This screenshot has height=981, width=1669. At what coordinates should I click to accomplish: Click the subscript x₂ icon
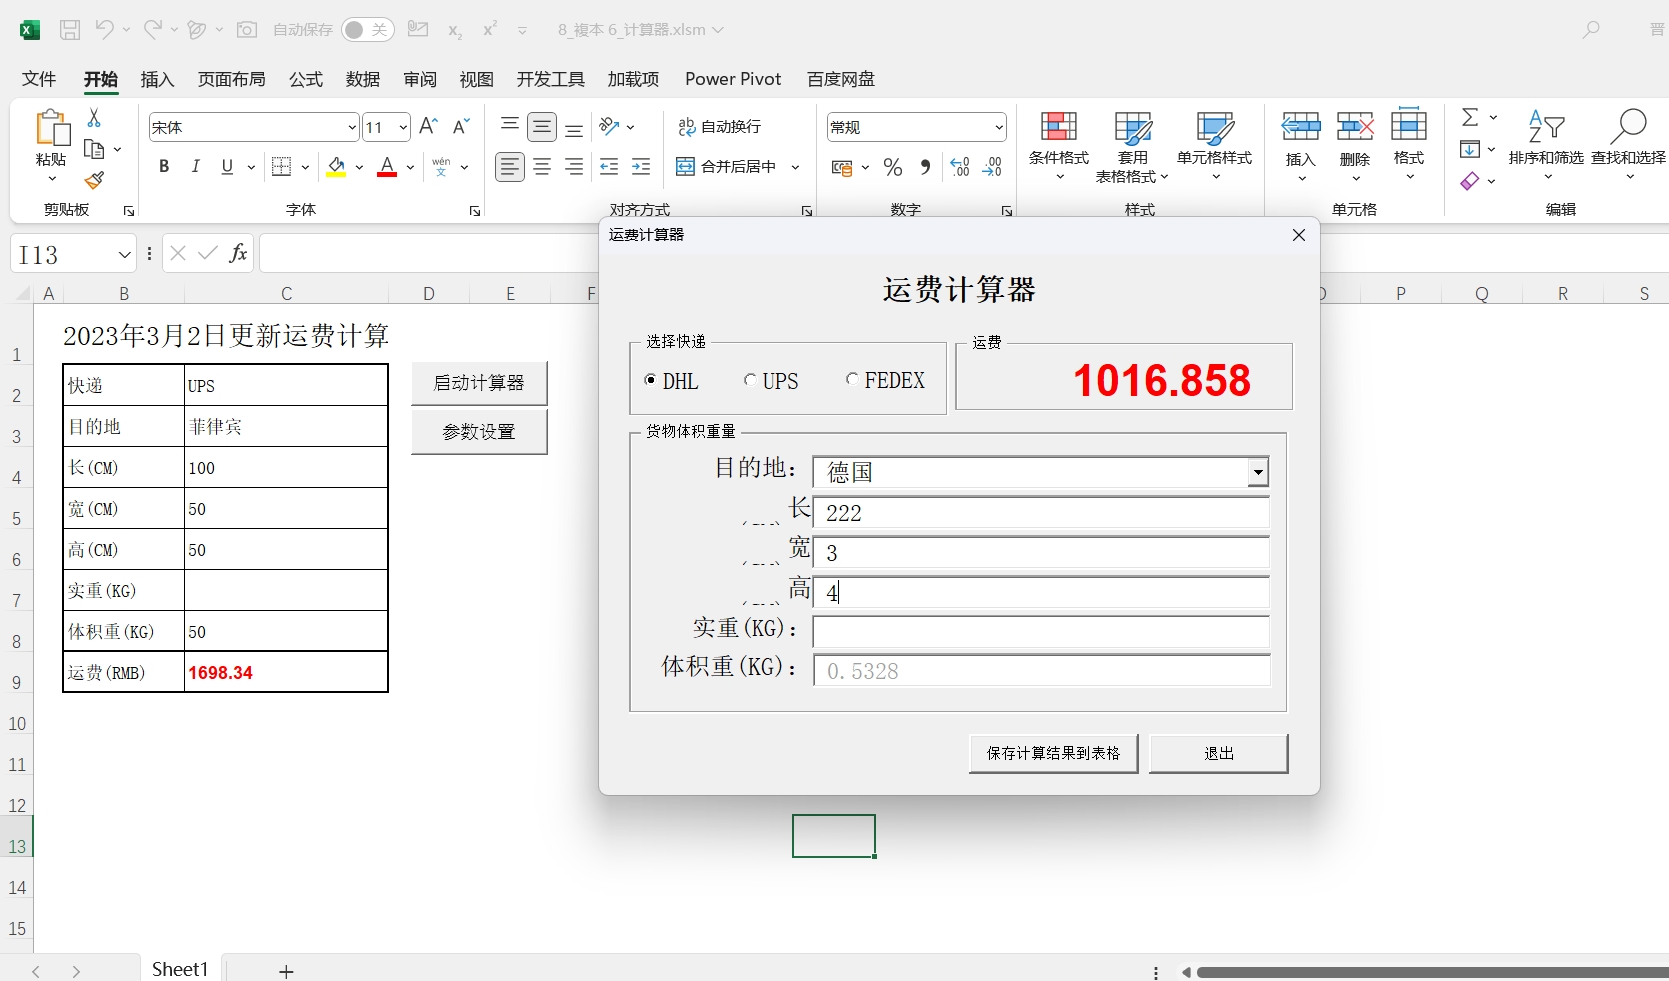pyautogui.click(x=455, y=31)
